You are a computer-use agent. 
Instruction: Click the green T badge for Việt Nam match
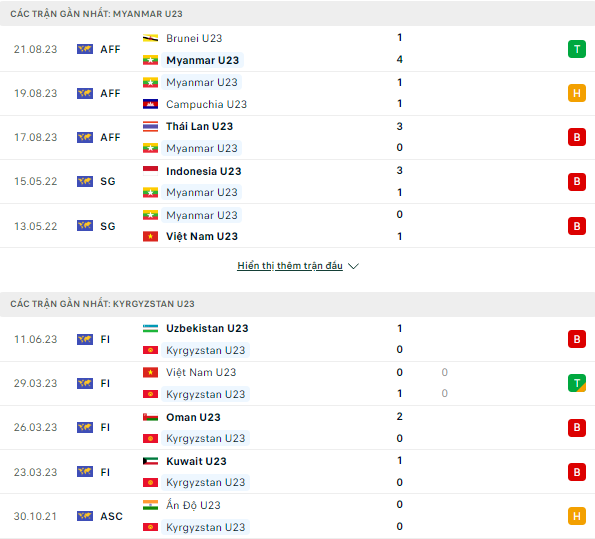[x=576, y=383]
